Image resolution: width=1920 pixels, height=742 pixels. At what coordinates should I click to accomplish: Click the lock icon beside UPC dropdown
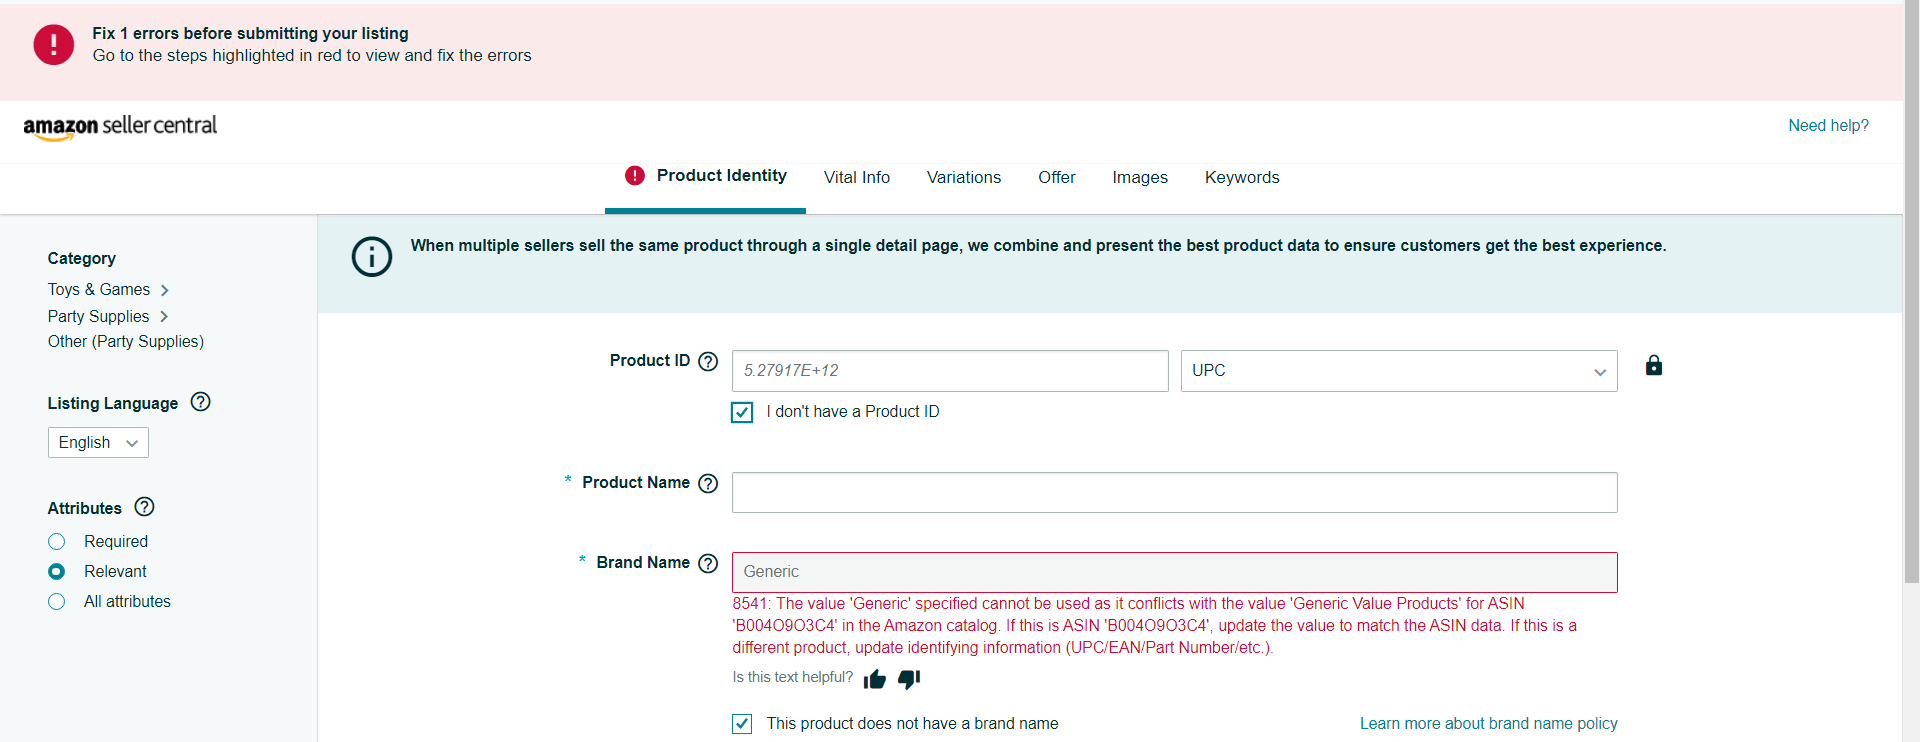point(1654,366)
